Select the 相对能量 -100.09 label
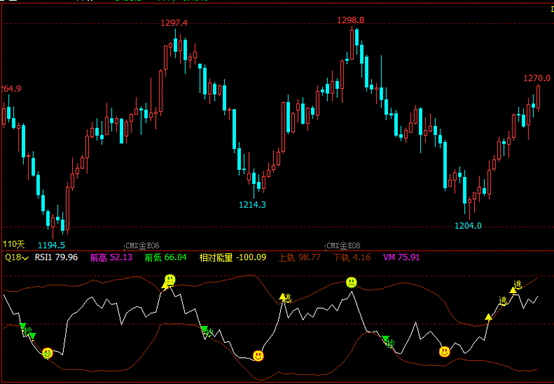 click(x=233, y=257)
